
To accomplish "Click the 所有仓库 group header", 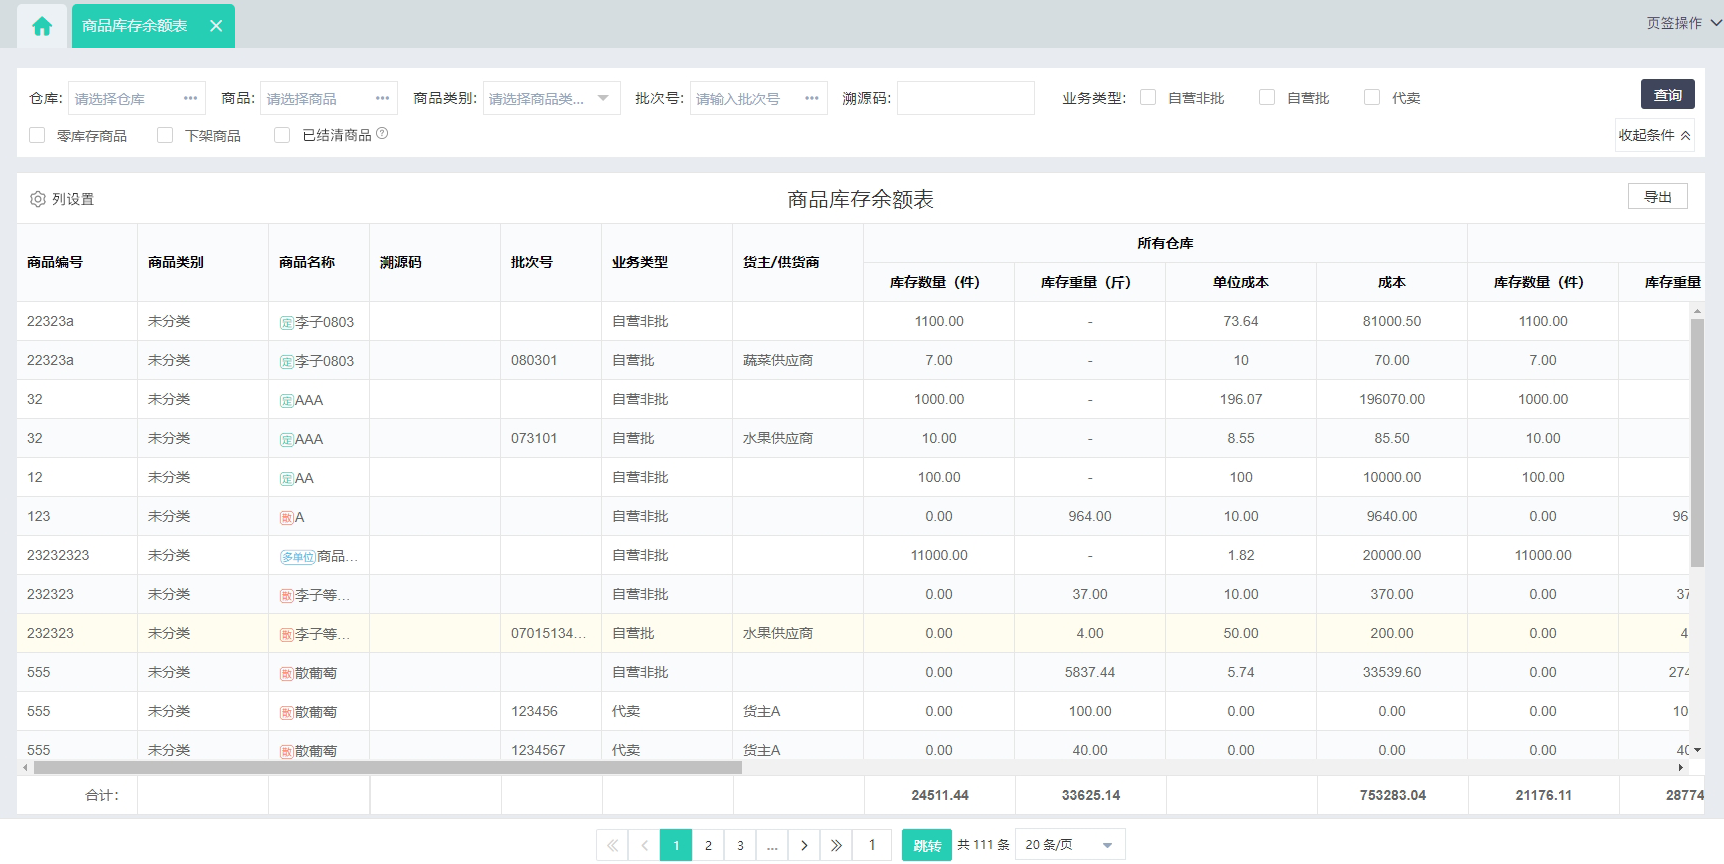I will 1165,243.
